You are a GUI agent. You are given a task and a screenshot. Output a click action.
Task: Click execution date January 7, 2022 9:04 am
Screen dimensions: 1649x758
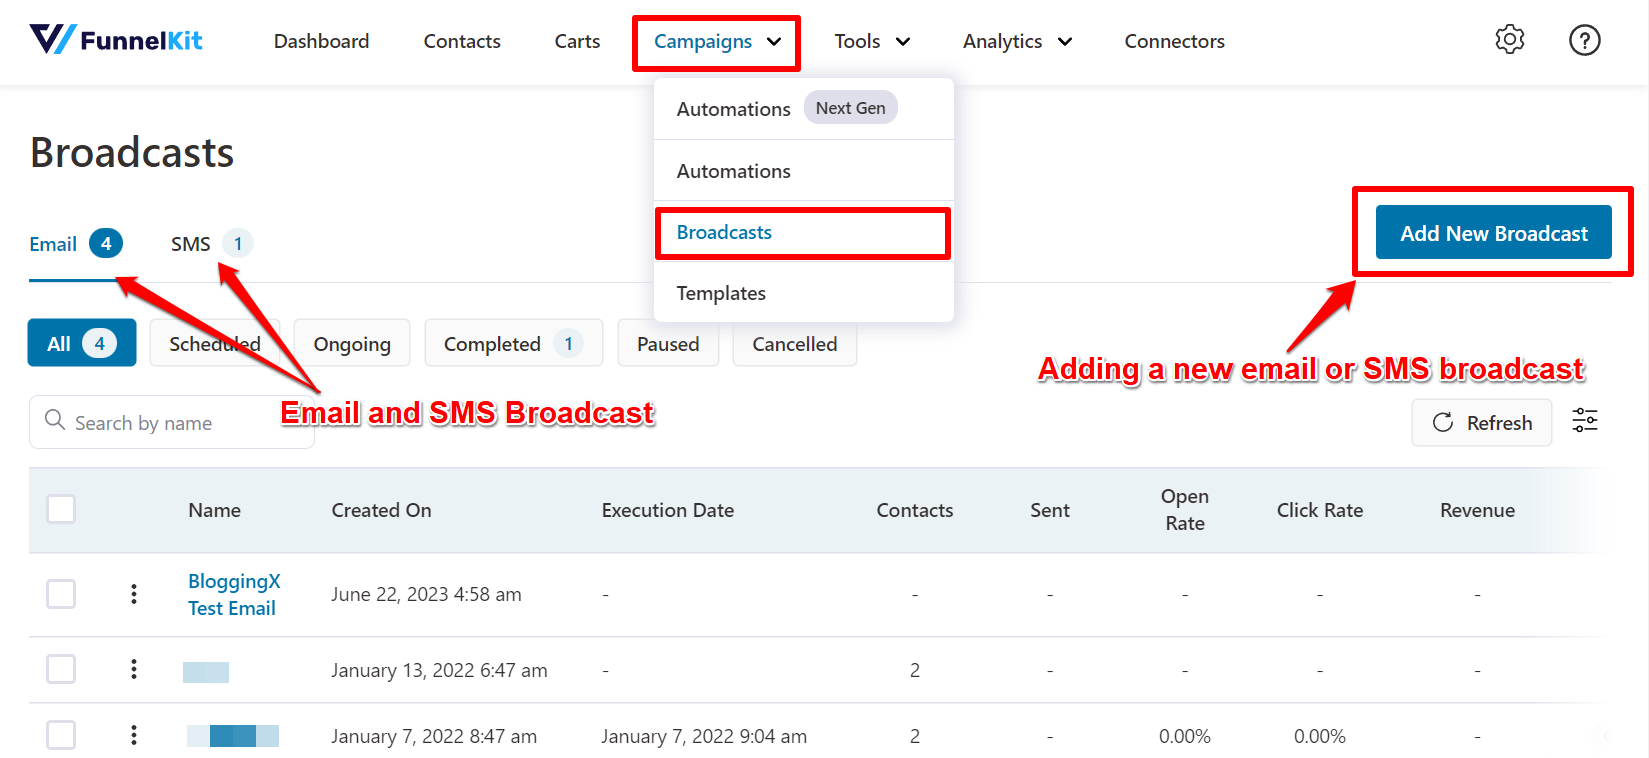pos(704,736)
